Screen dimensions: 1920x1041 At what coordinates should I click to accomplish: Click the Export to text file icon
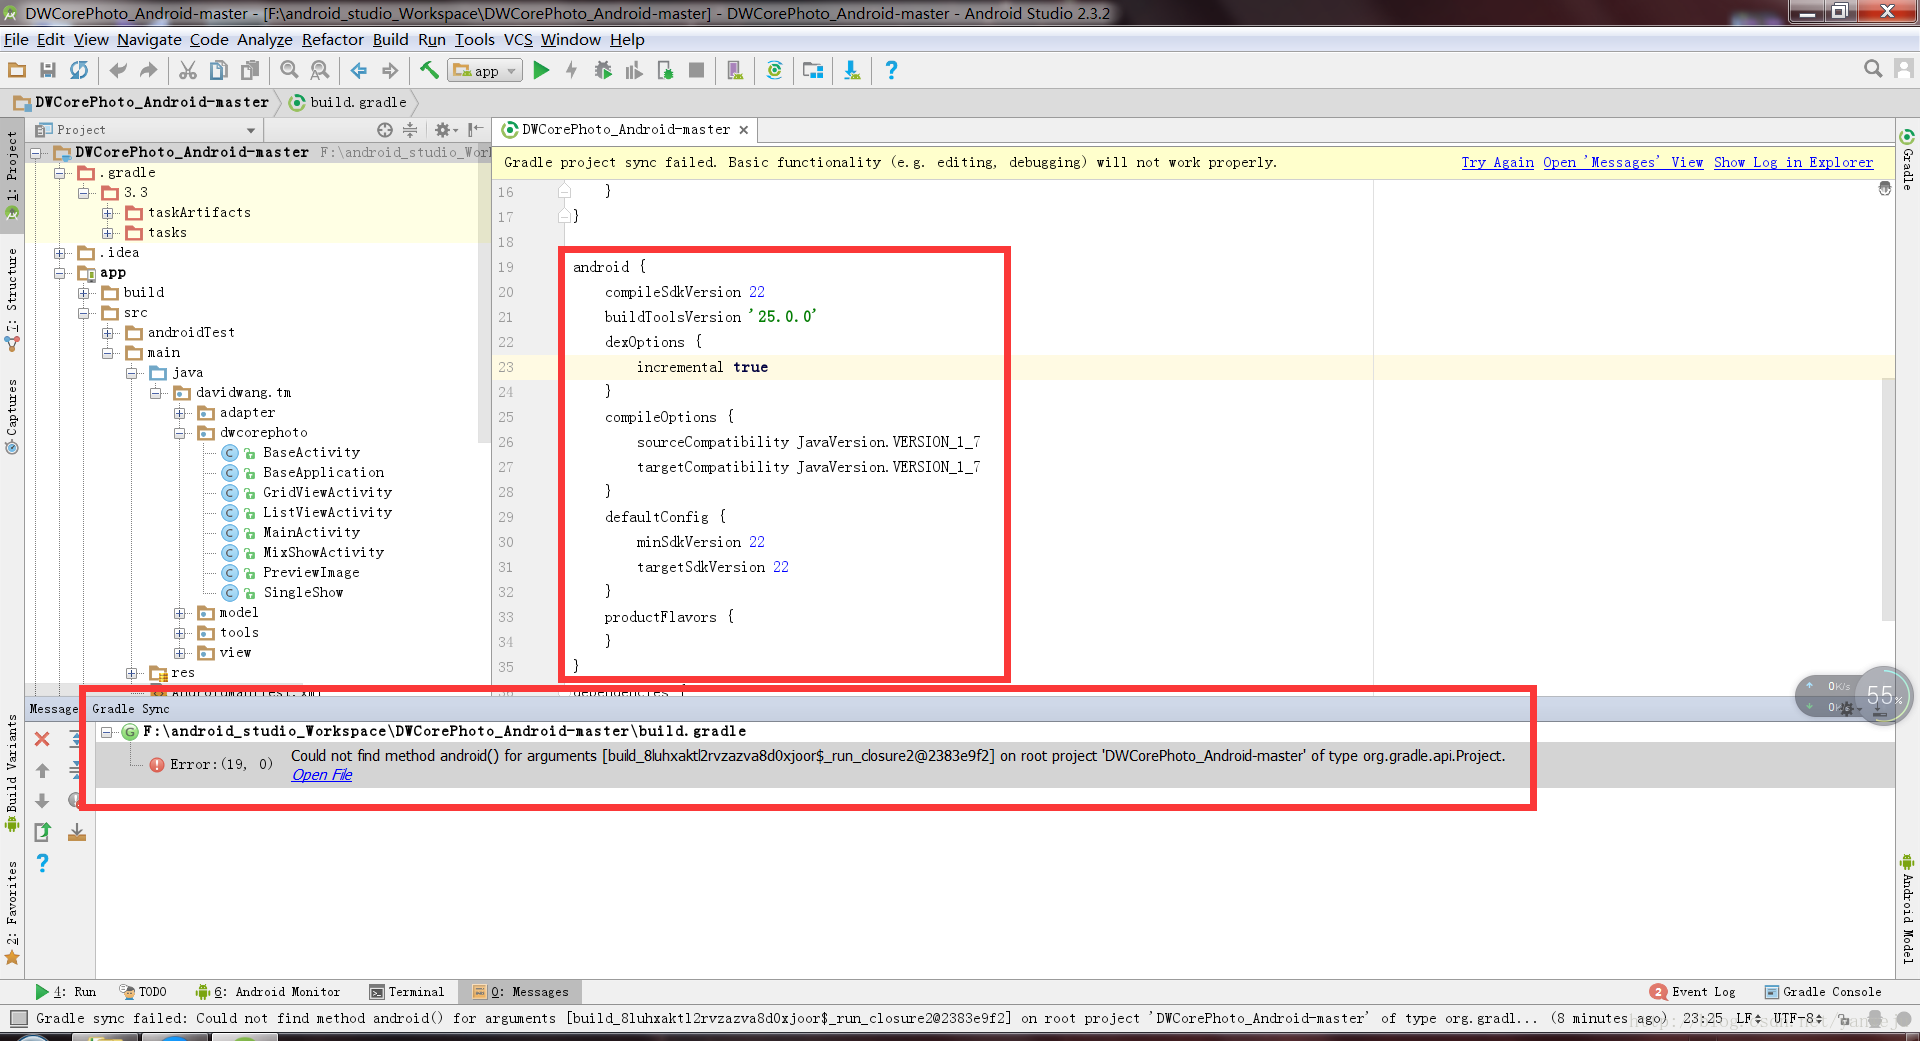point(42,832)
